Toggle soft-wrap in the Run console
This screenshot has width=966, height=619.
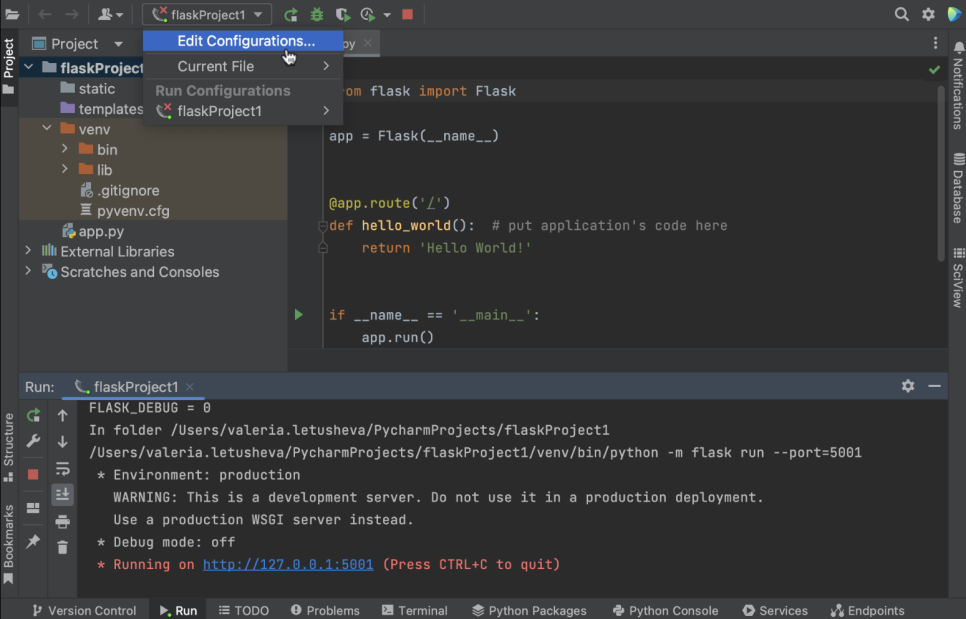[62, 468]
